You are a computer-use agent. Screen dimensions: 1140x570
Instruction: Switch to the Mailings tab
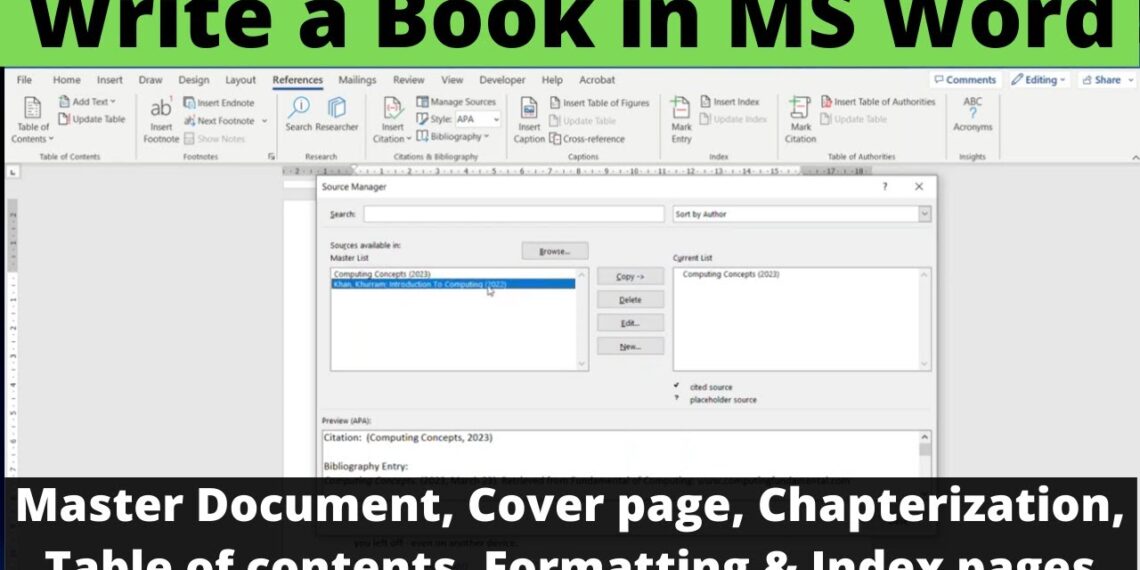coord(357,80)
